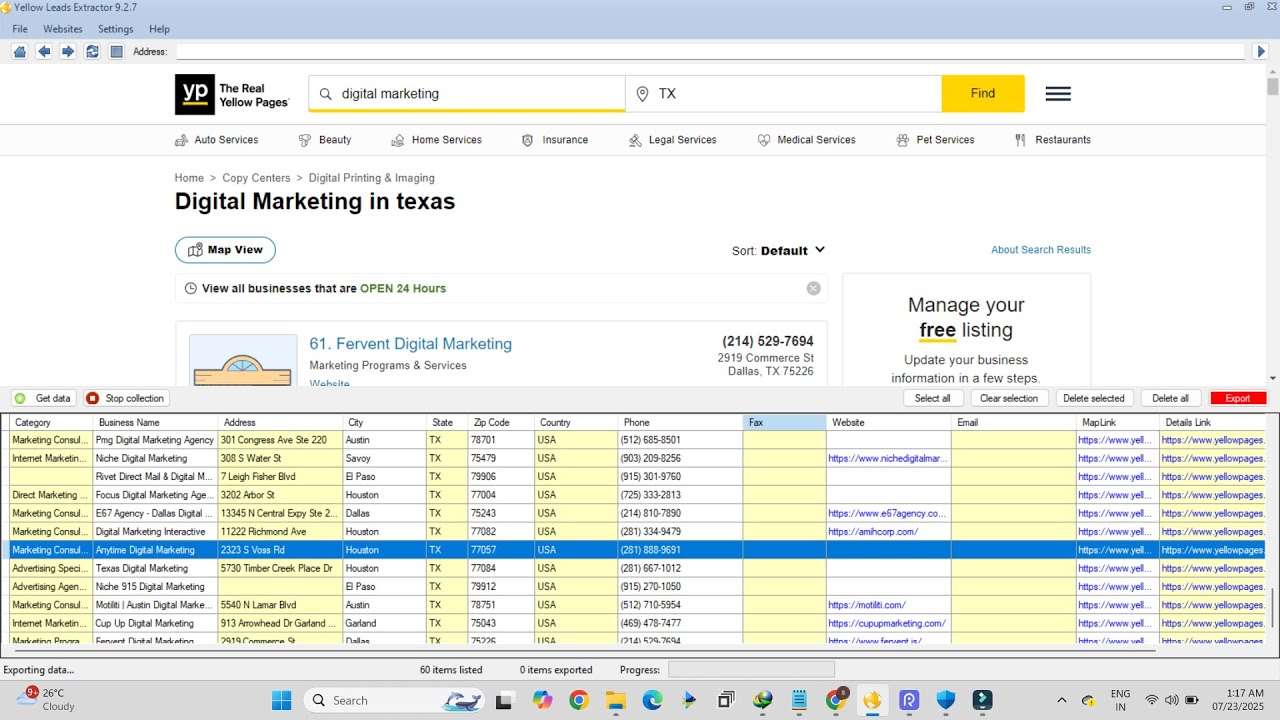1280x720 pixels.
Task: Click the yellow Find button
Action: coord(983,94)
